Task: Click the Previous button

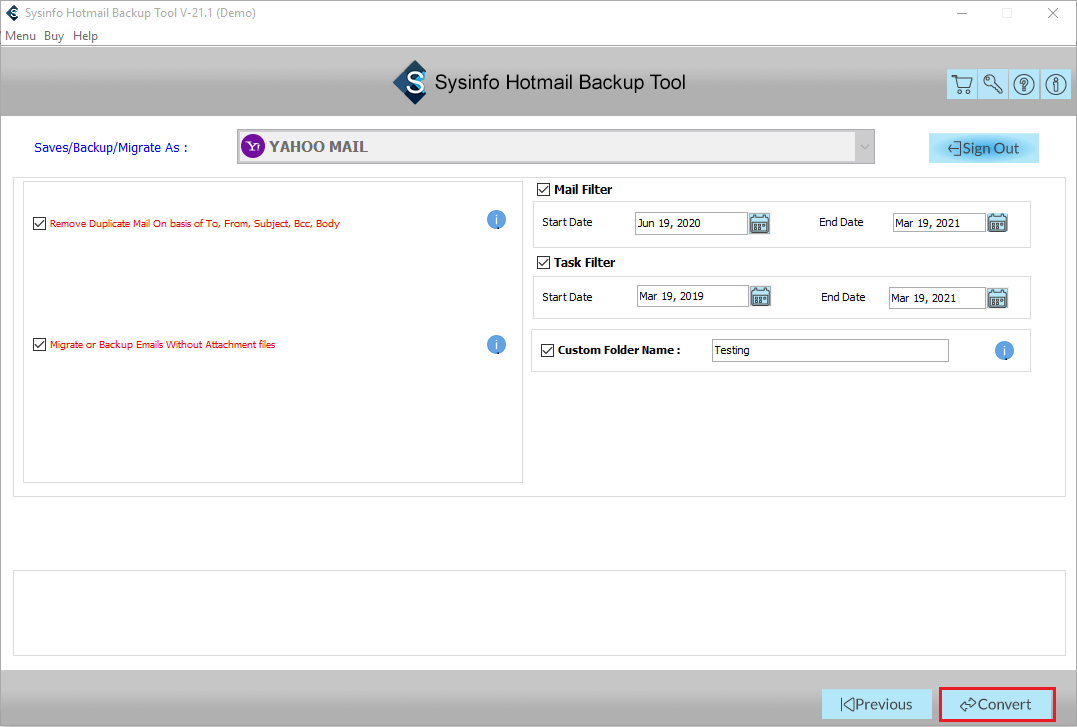Action: click(876, 704)
